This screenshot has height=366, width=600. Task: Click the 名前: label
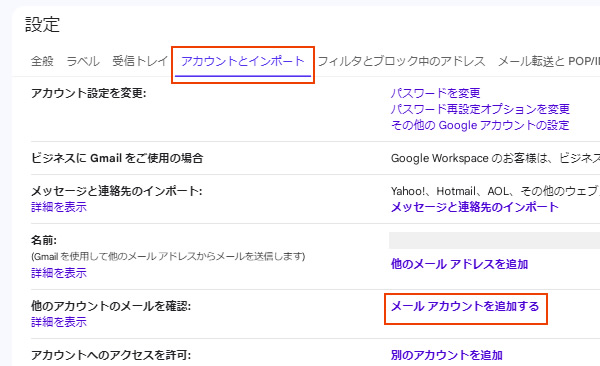point(44,240)
